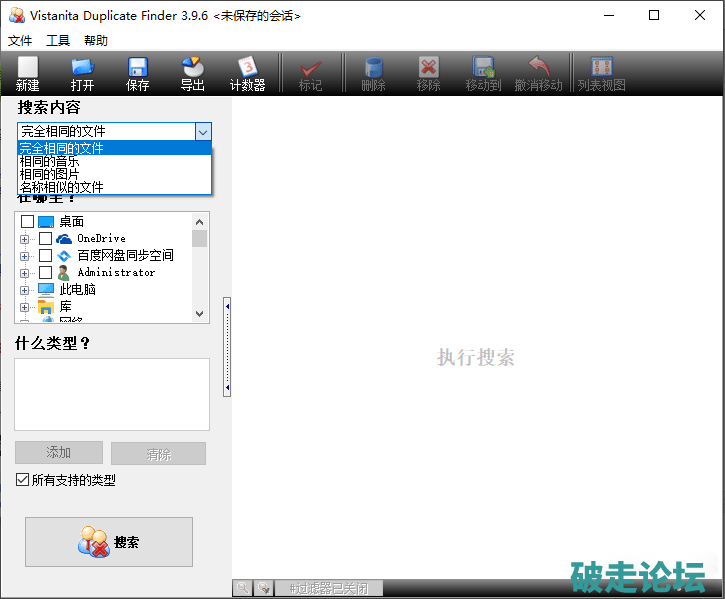
Task: Tick the OneDrive folder checkbox
Action: pyautogui.click(x=45, y=239)
